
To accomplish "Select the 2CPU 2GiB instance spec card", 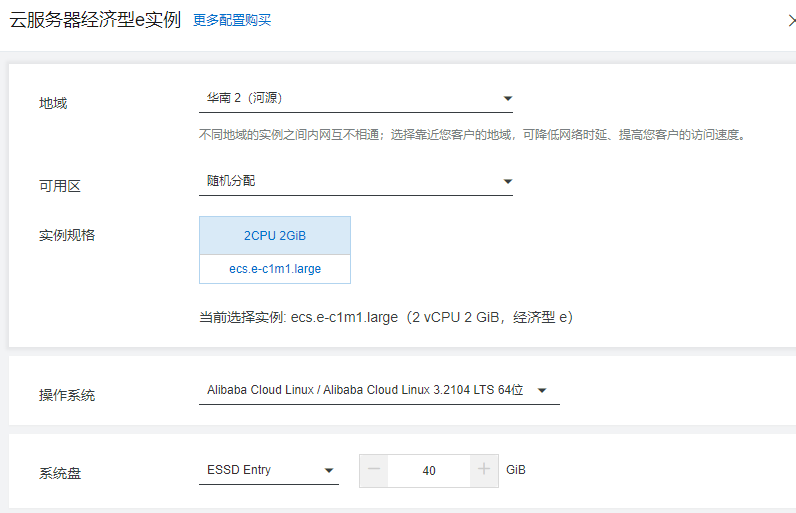I will click(275, 236).
